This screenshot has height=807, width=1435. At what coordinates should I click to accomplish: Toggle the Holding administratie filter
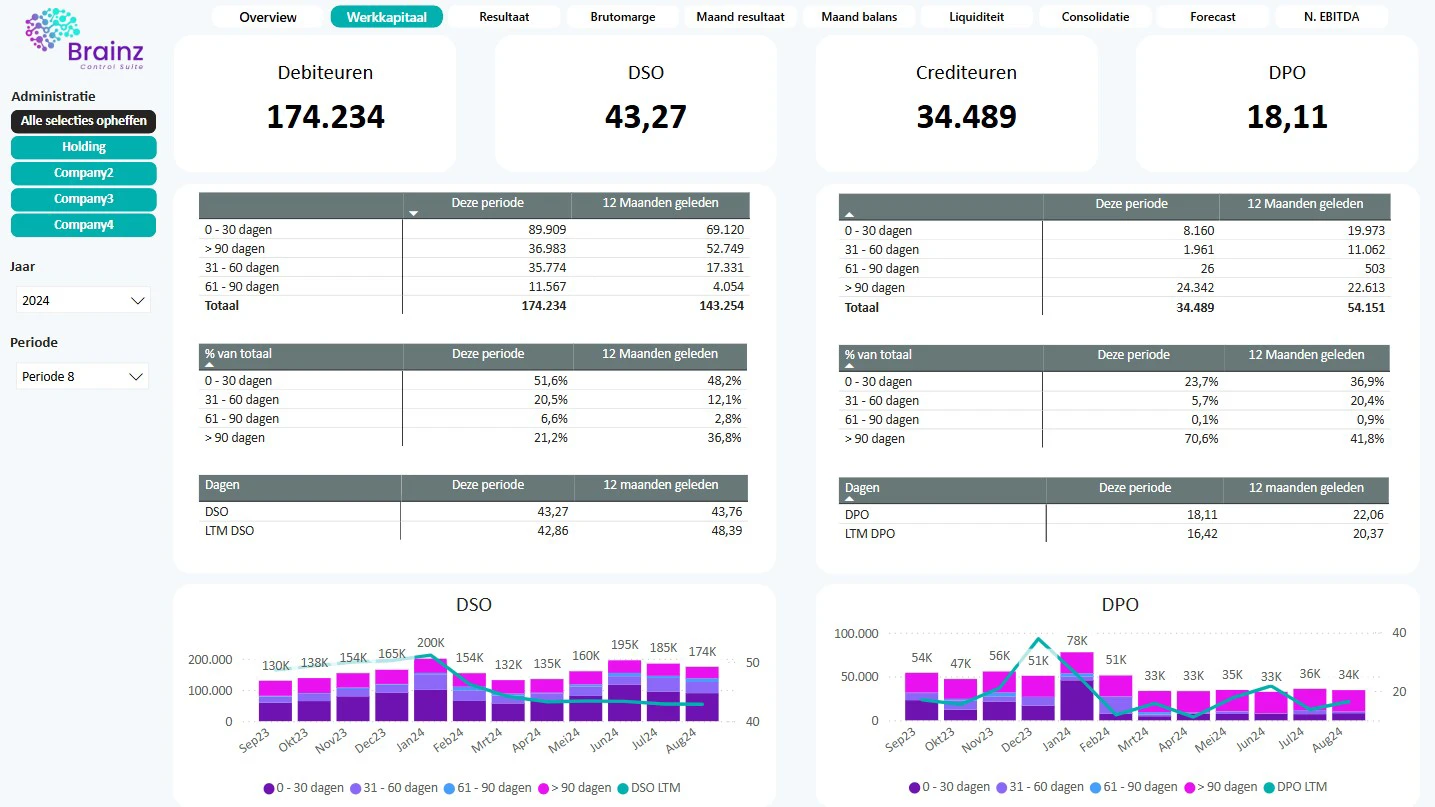(x=84, y=147)
